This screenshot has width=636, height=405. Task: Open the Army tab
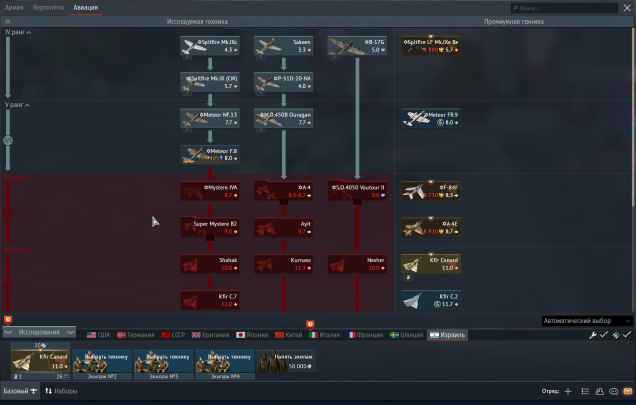(14, 7)
